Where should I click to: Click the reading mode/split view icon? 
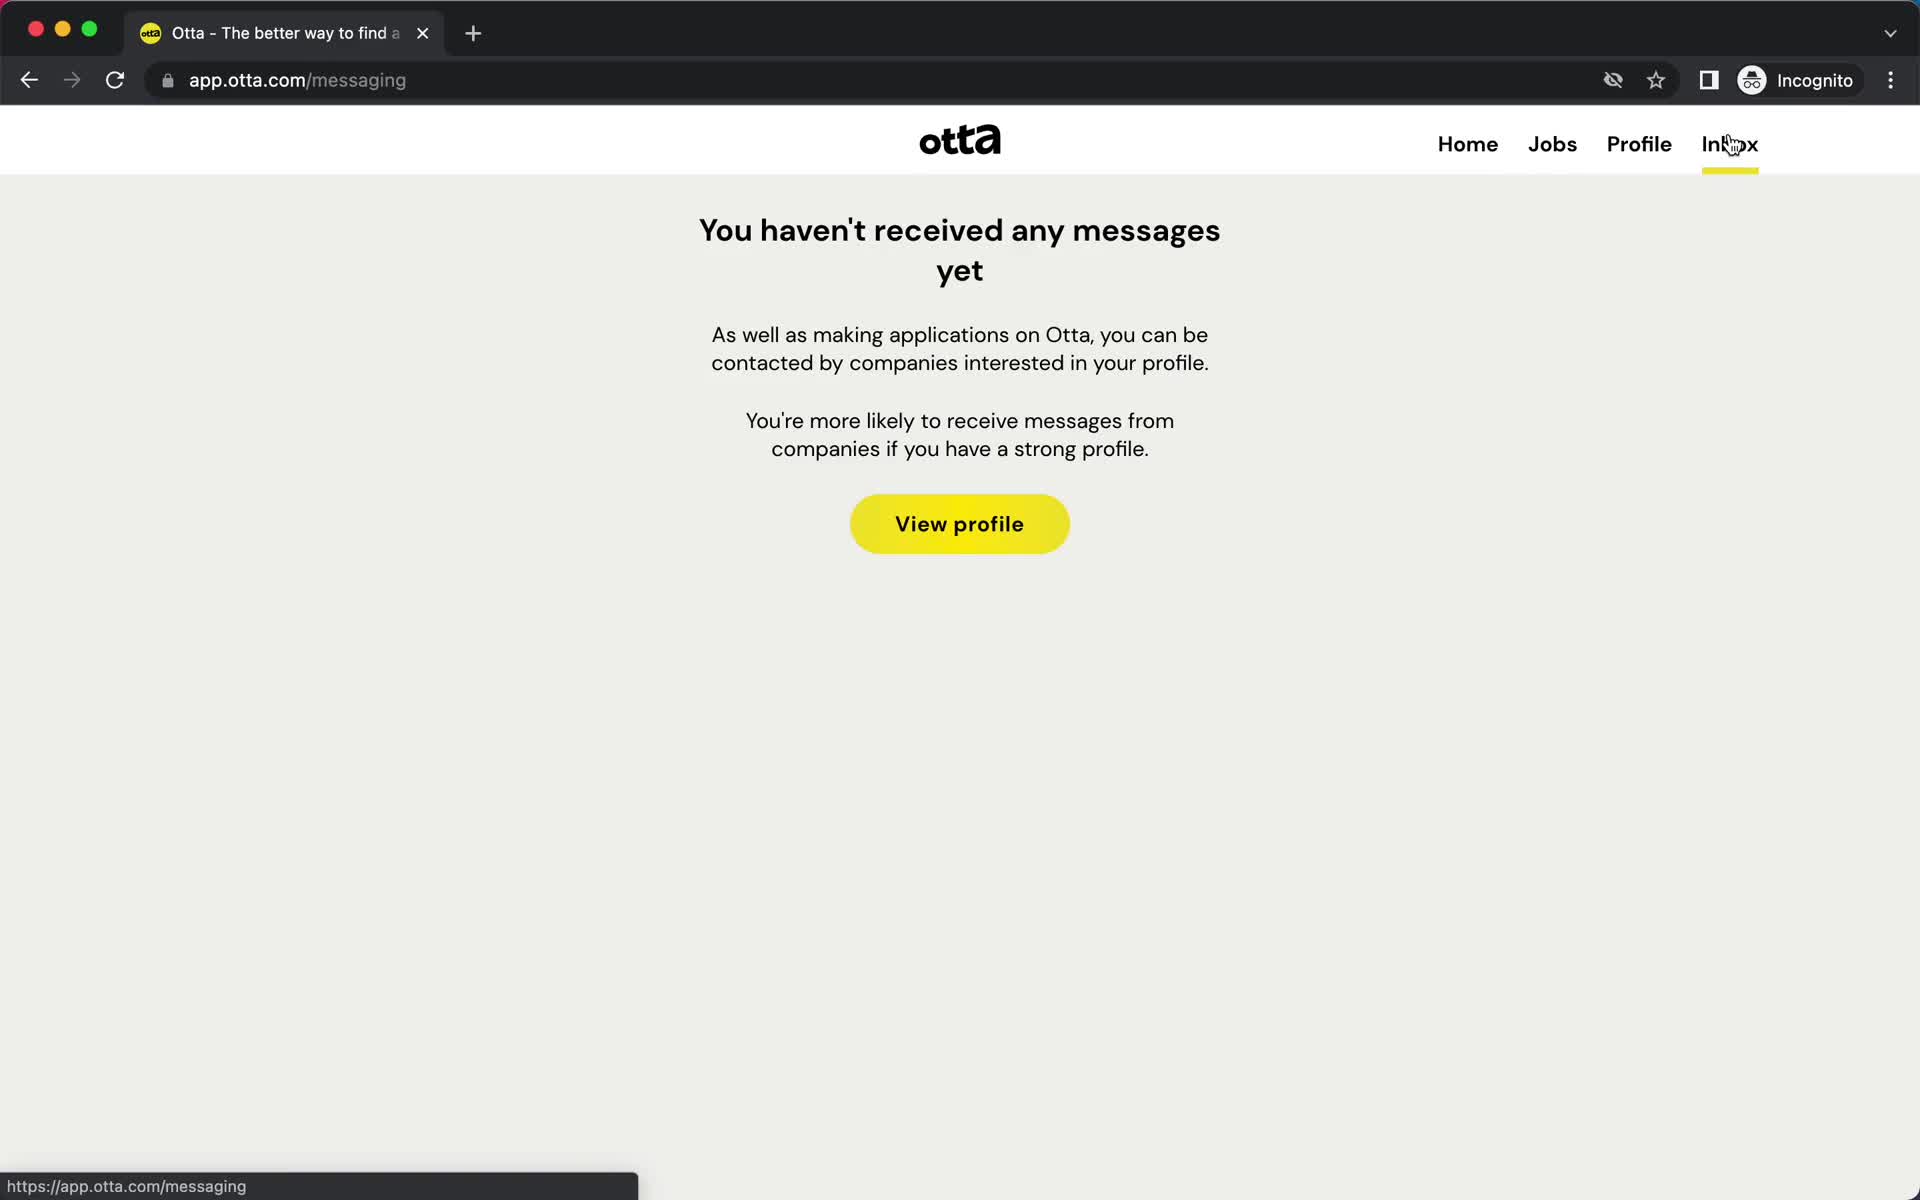tap(1707, 80)
